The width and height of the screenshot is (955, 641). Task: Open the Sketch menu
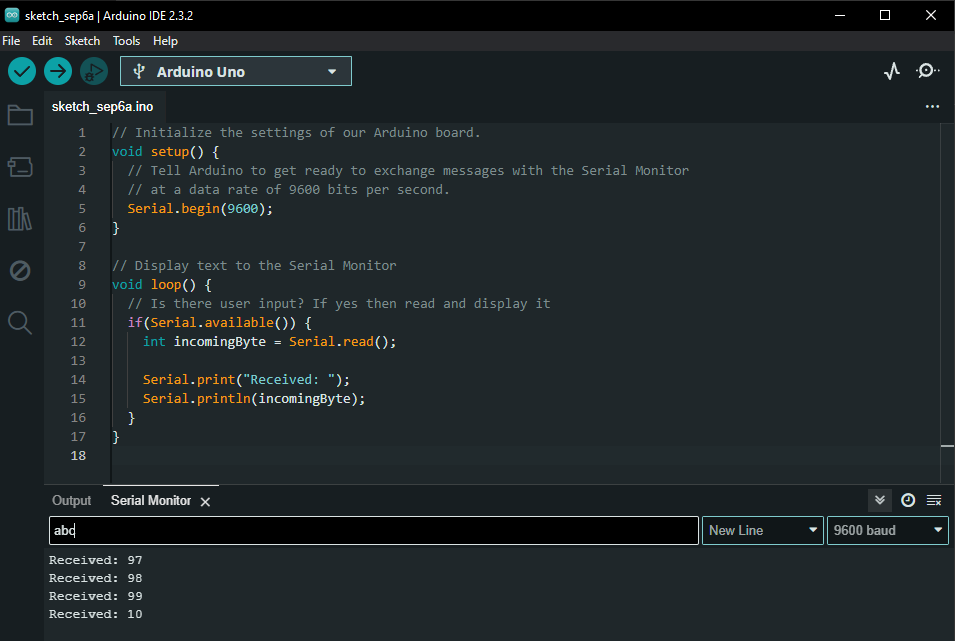click(x=82, y=41)
